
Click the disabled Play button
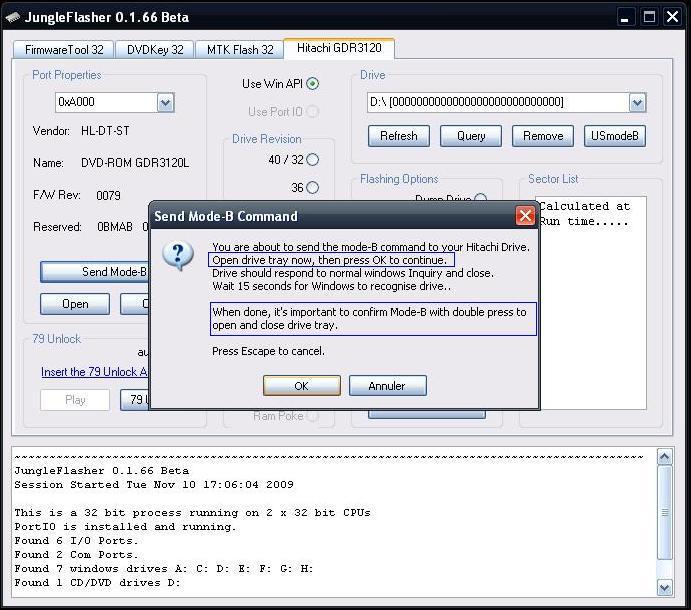[x=75, y=400]
